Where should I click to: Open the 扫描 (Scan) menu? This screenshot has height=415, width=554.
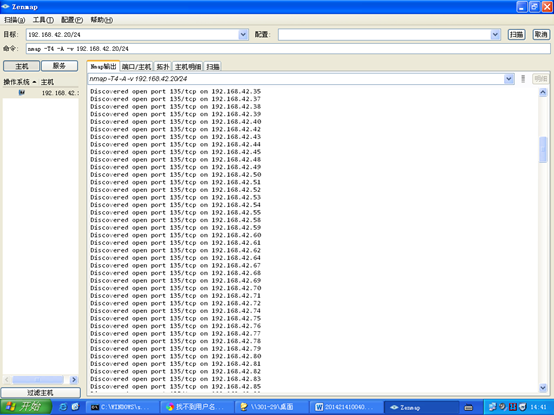14,20
